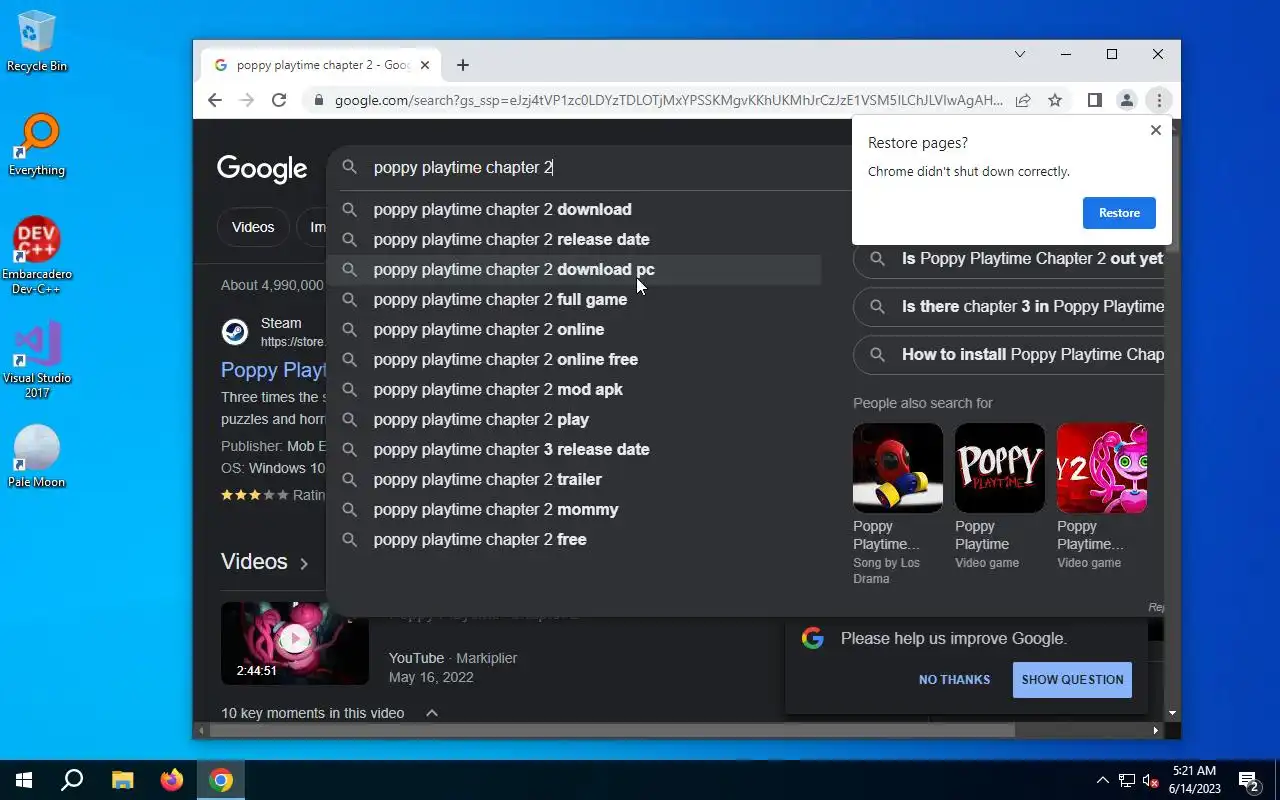Screen dimensions: 1280x800
Task: Dismiss the Restore pages popup
Action: pos(1156,130)
